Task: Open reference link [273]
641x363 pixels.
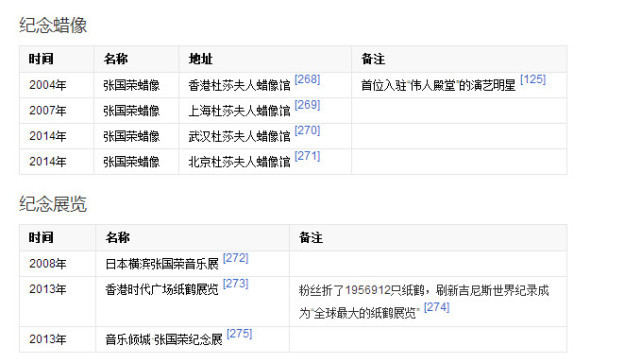Action: tap(235, 284)
